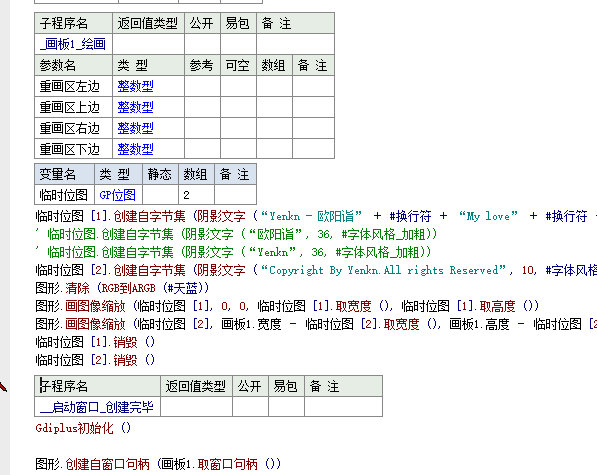Click code line 临时位图 [1].创建自字节集
This screenshot has width=597, height=475.
click(x=316, y=216)
